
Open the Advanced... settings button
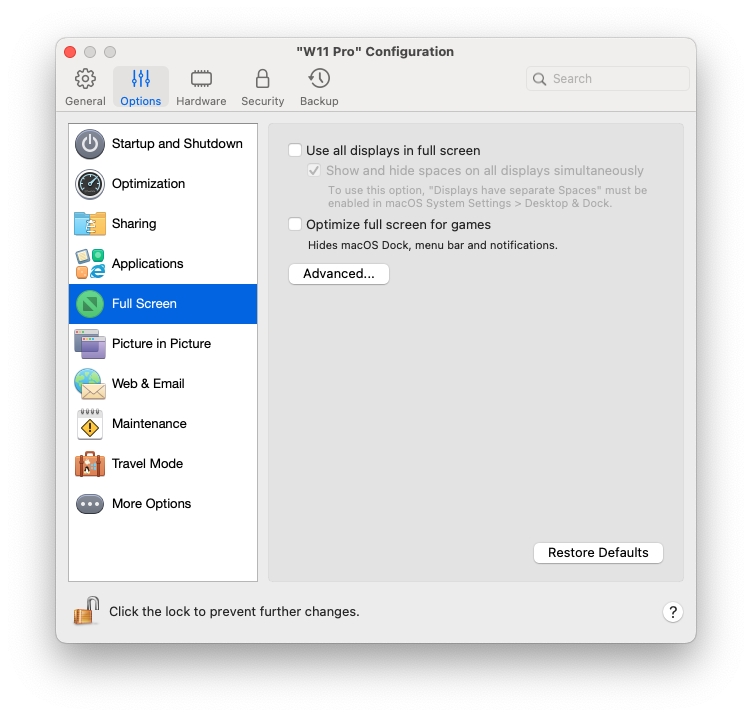point(338,274)
